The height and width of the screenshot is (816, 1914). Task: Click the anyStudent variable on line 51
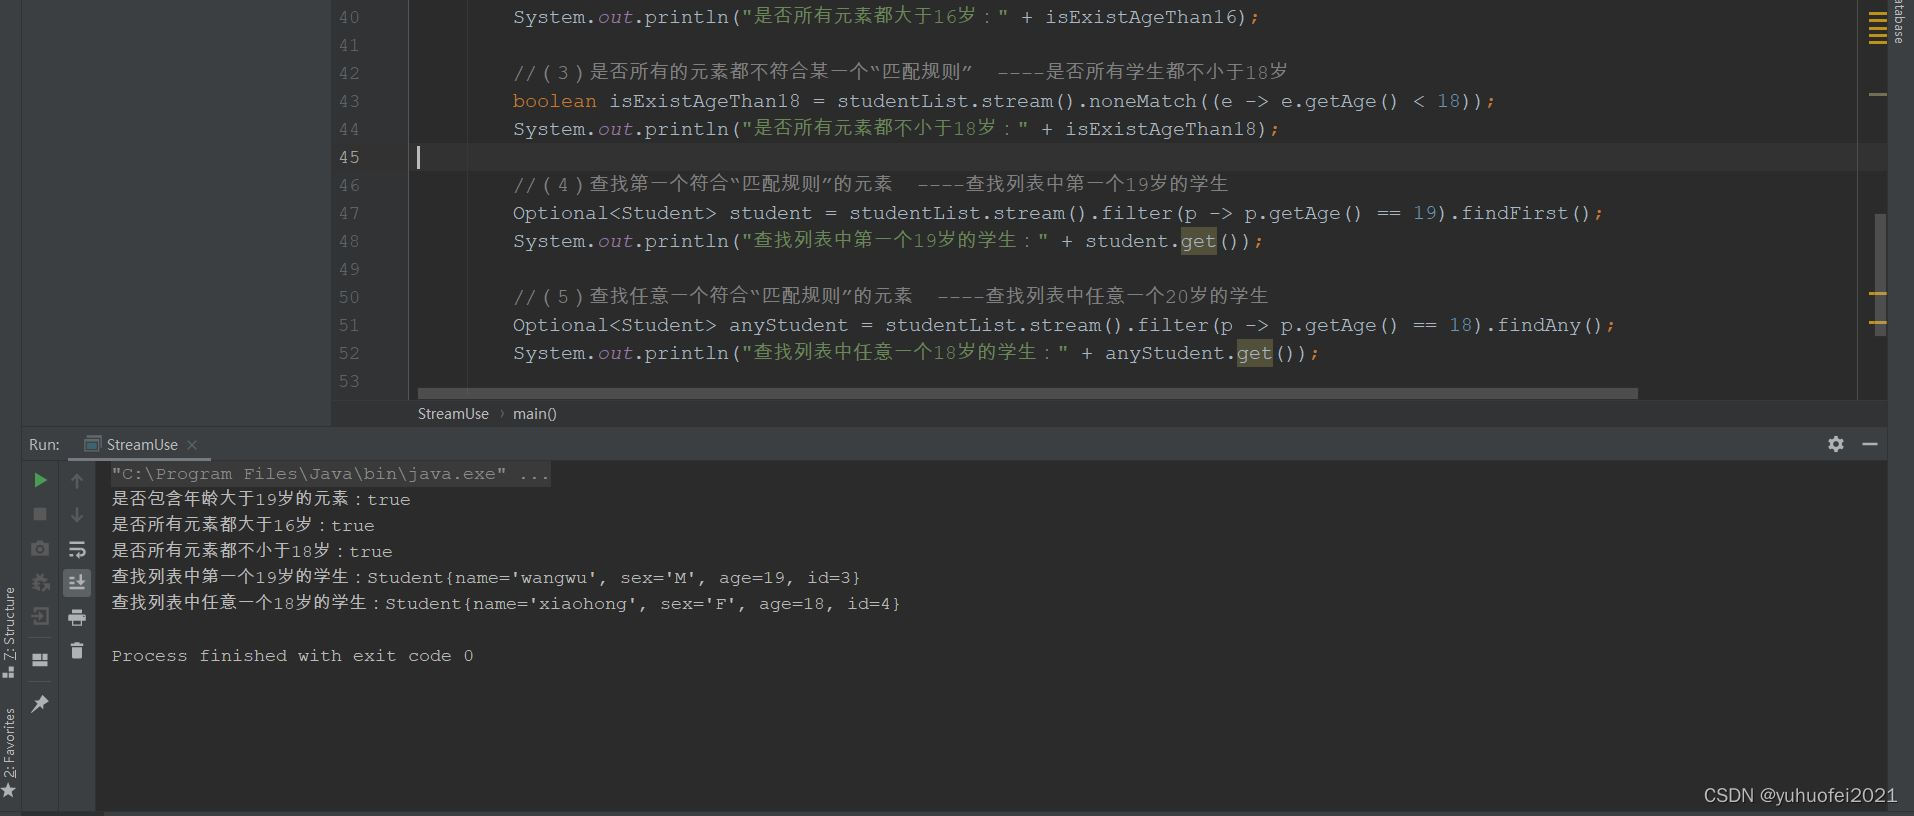pyautogui.click(x=788, y=325)
